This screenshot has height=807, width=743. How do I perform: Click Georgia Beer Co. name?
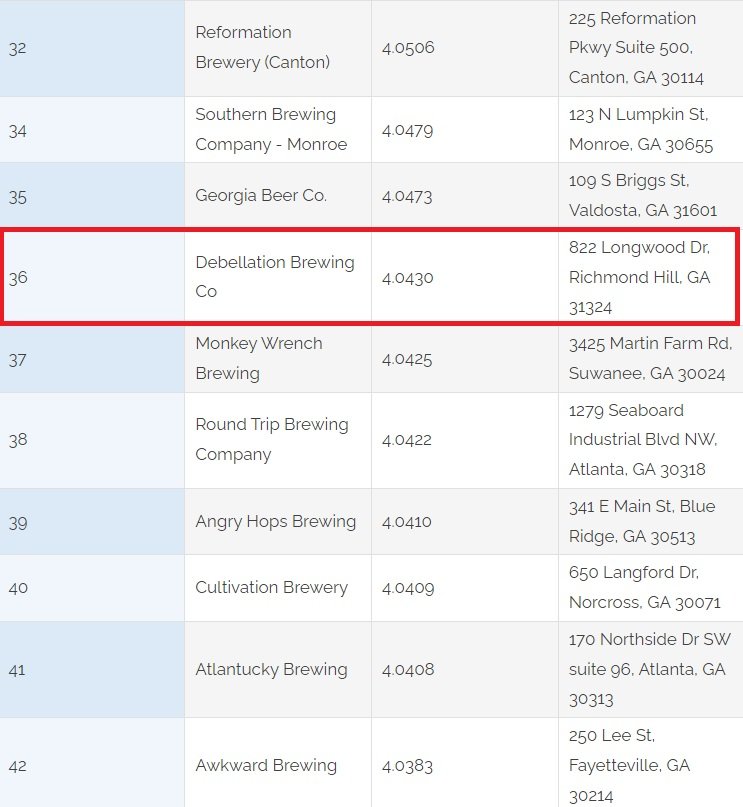[261, 196]
